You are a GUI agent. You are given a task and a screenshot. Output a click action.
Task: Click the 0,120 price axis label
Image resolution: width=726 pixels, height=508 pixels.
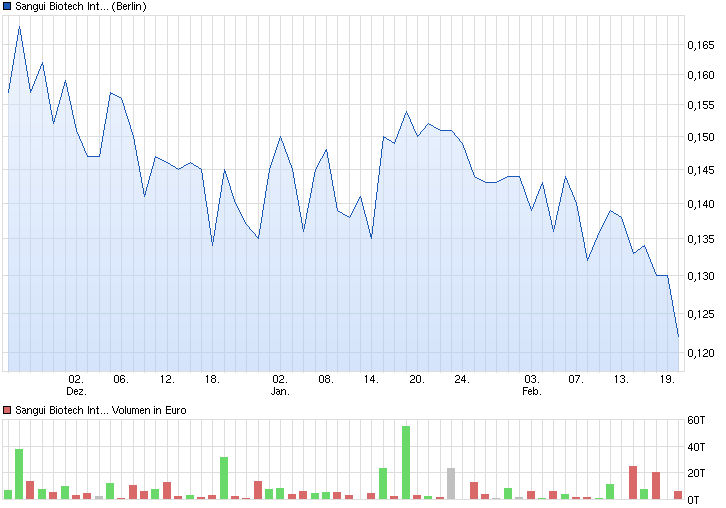click(701, 353)
